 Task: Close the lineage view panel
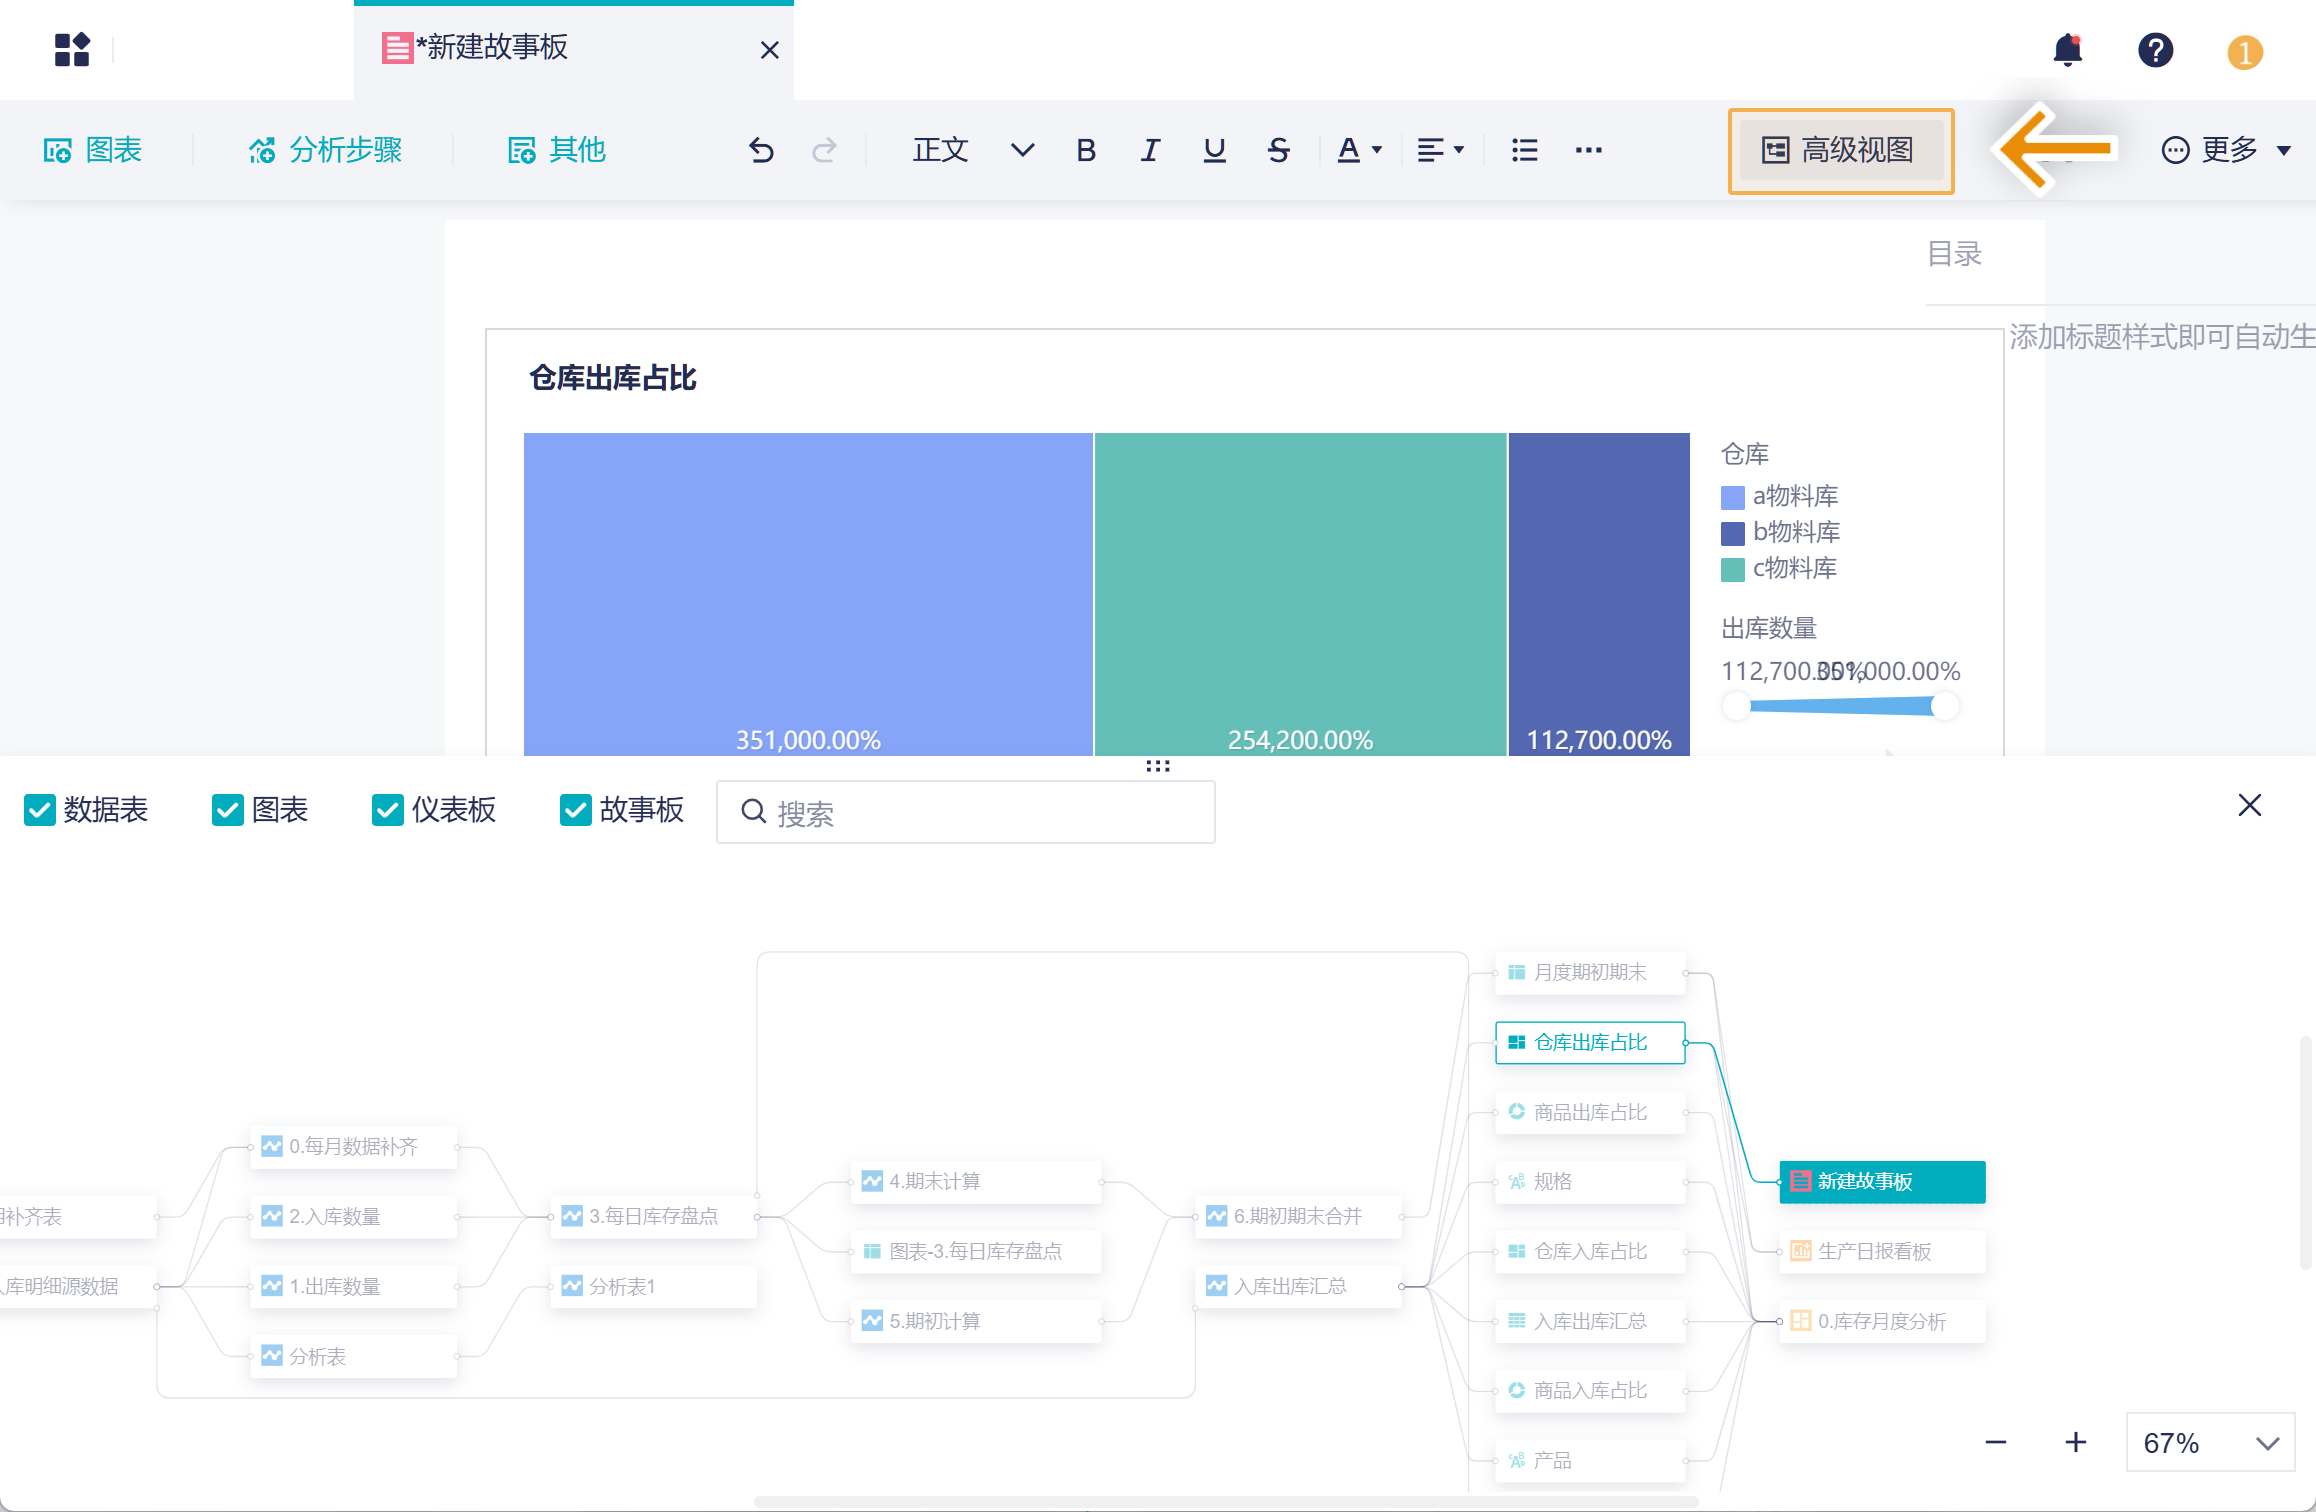coord(2250,805)
